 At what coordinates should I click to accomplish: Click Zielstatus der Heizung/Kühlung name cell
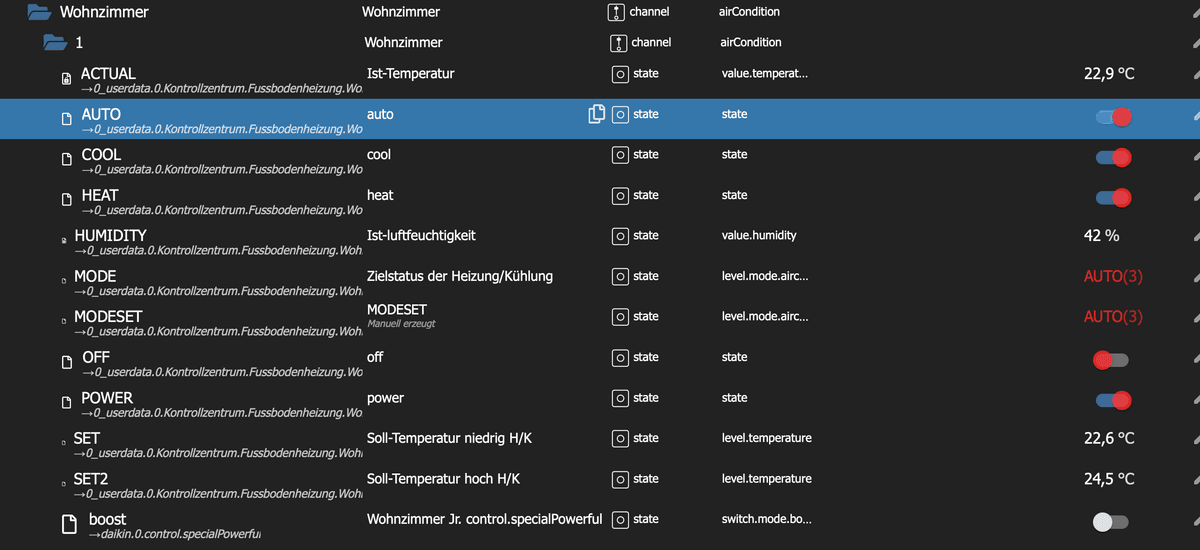[460, 276]
